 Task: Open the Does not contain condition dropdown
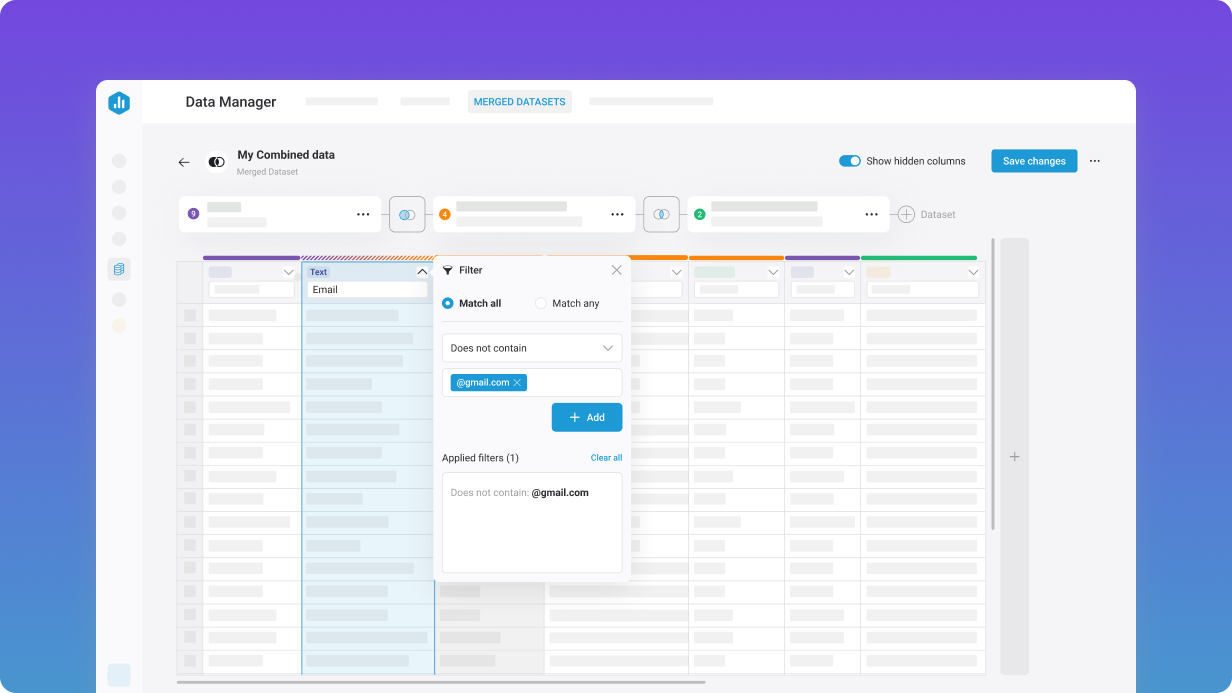coord(531,347)
